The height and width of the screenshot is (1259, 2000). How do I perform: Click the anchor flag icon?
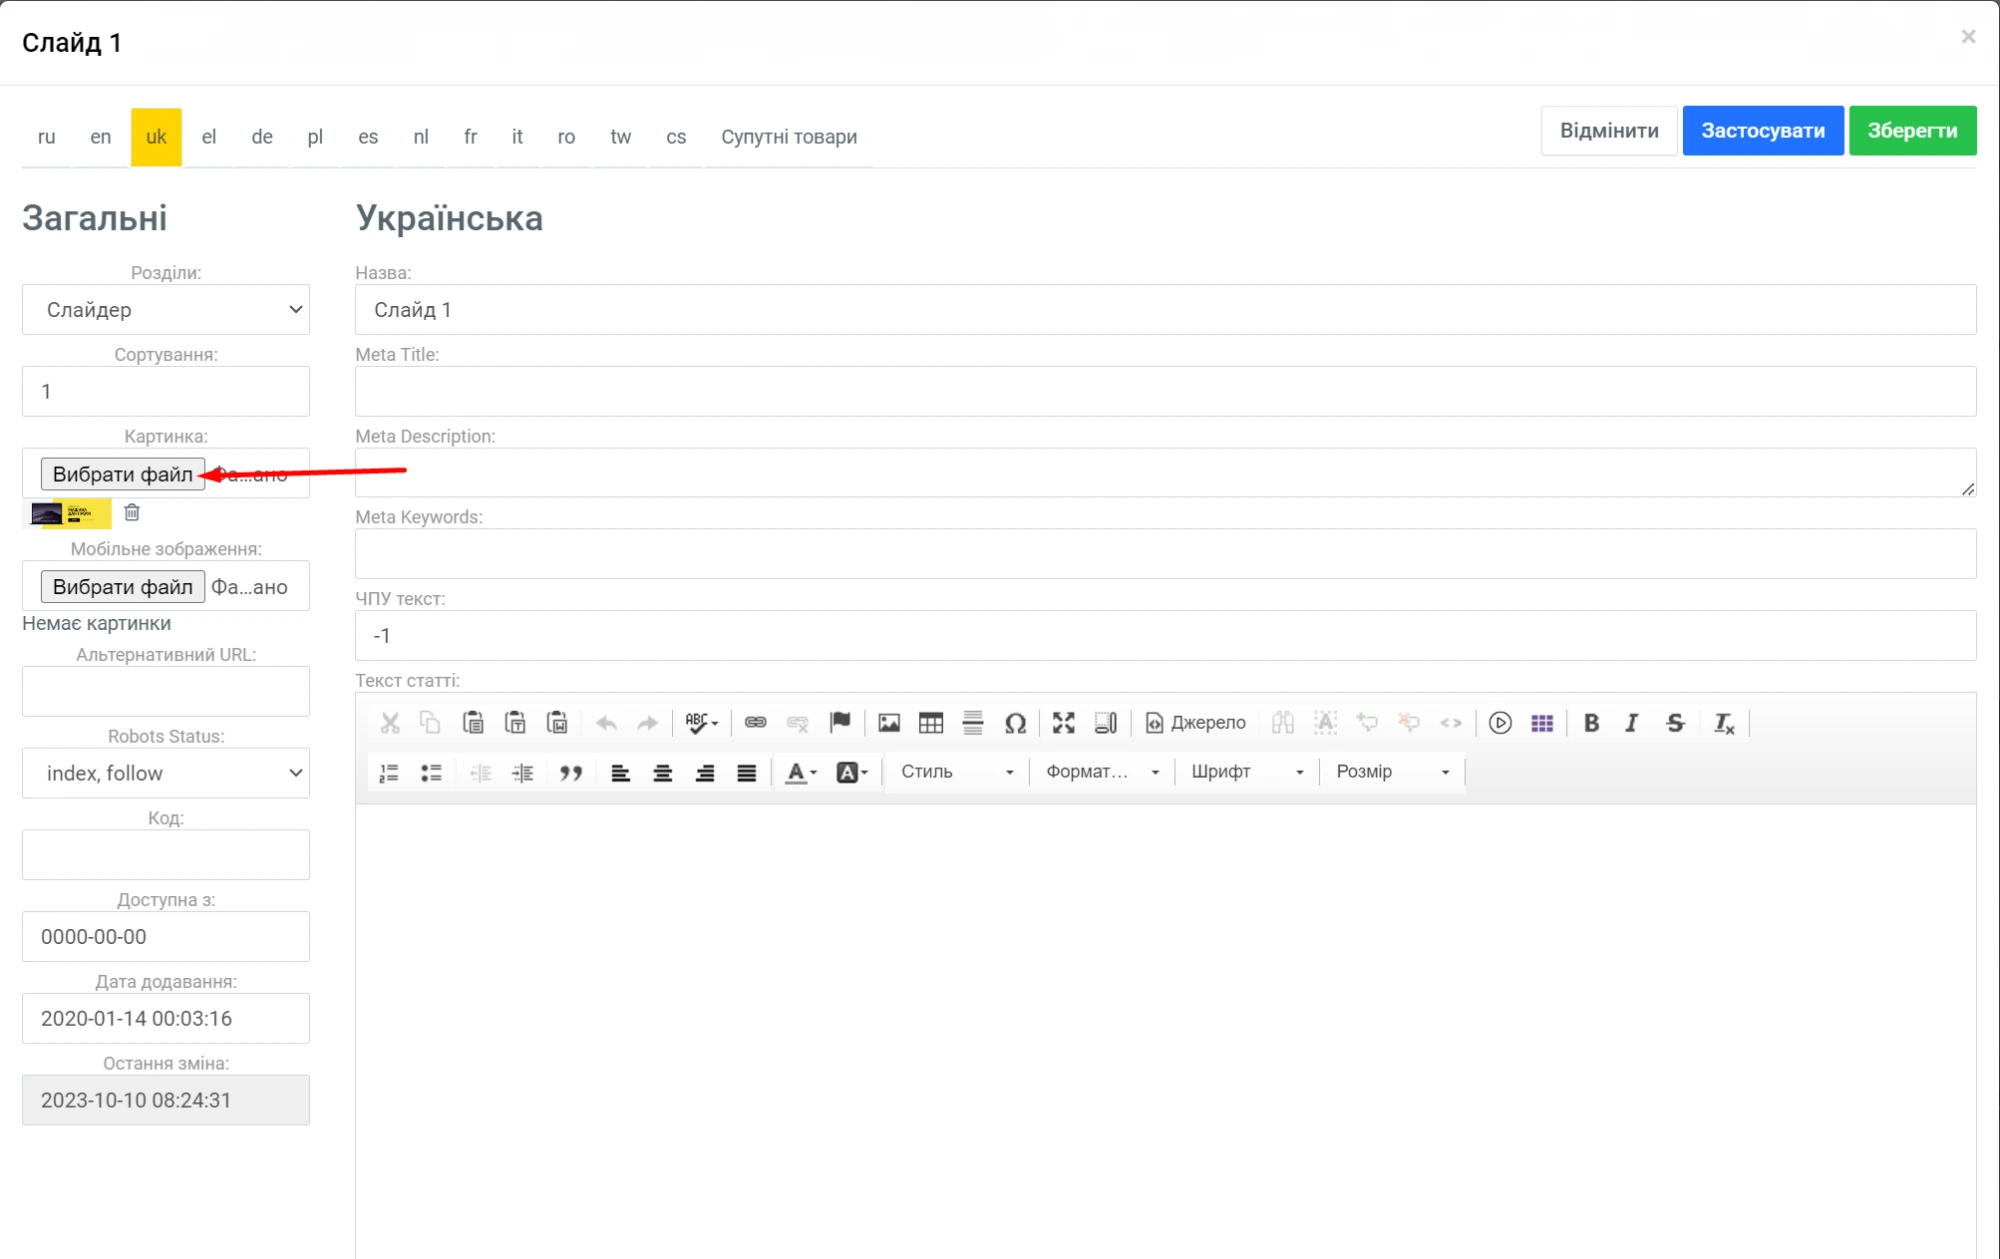(840, 722)
